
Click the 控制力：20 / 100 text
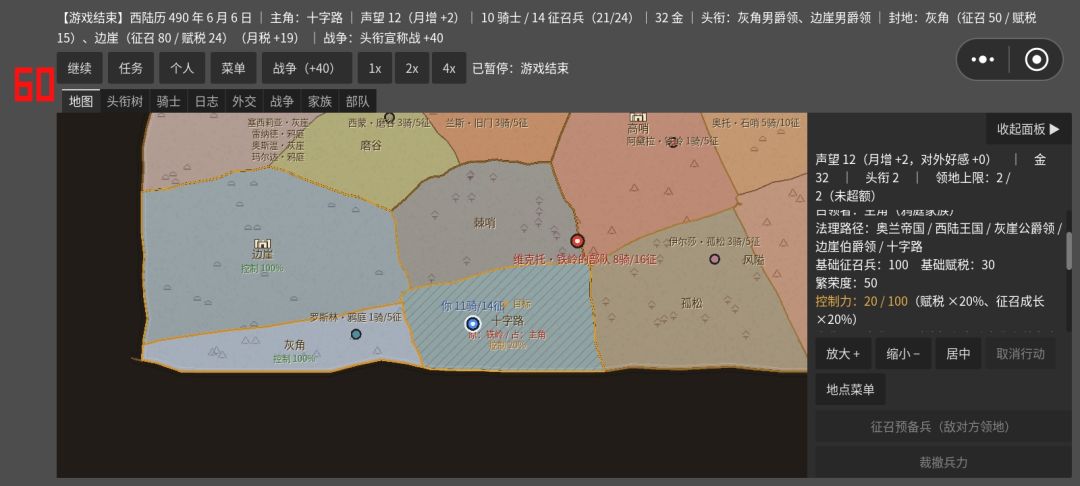coord(862,301)
